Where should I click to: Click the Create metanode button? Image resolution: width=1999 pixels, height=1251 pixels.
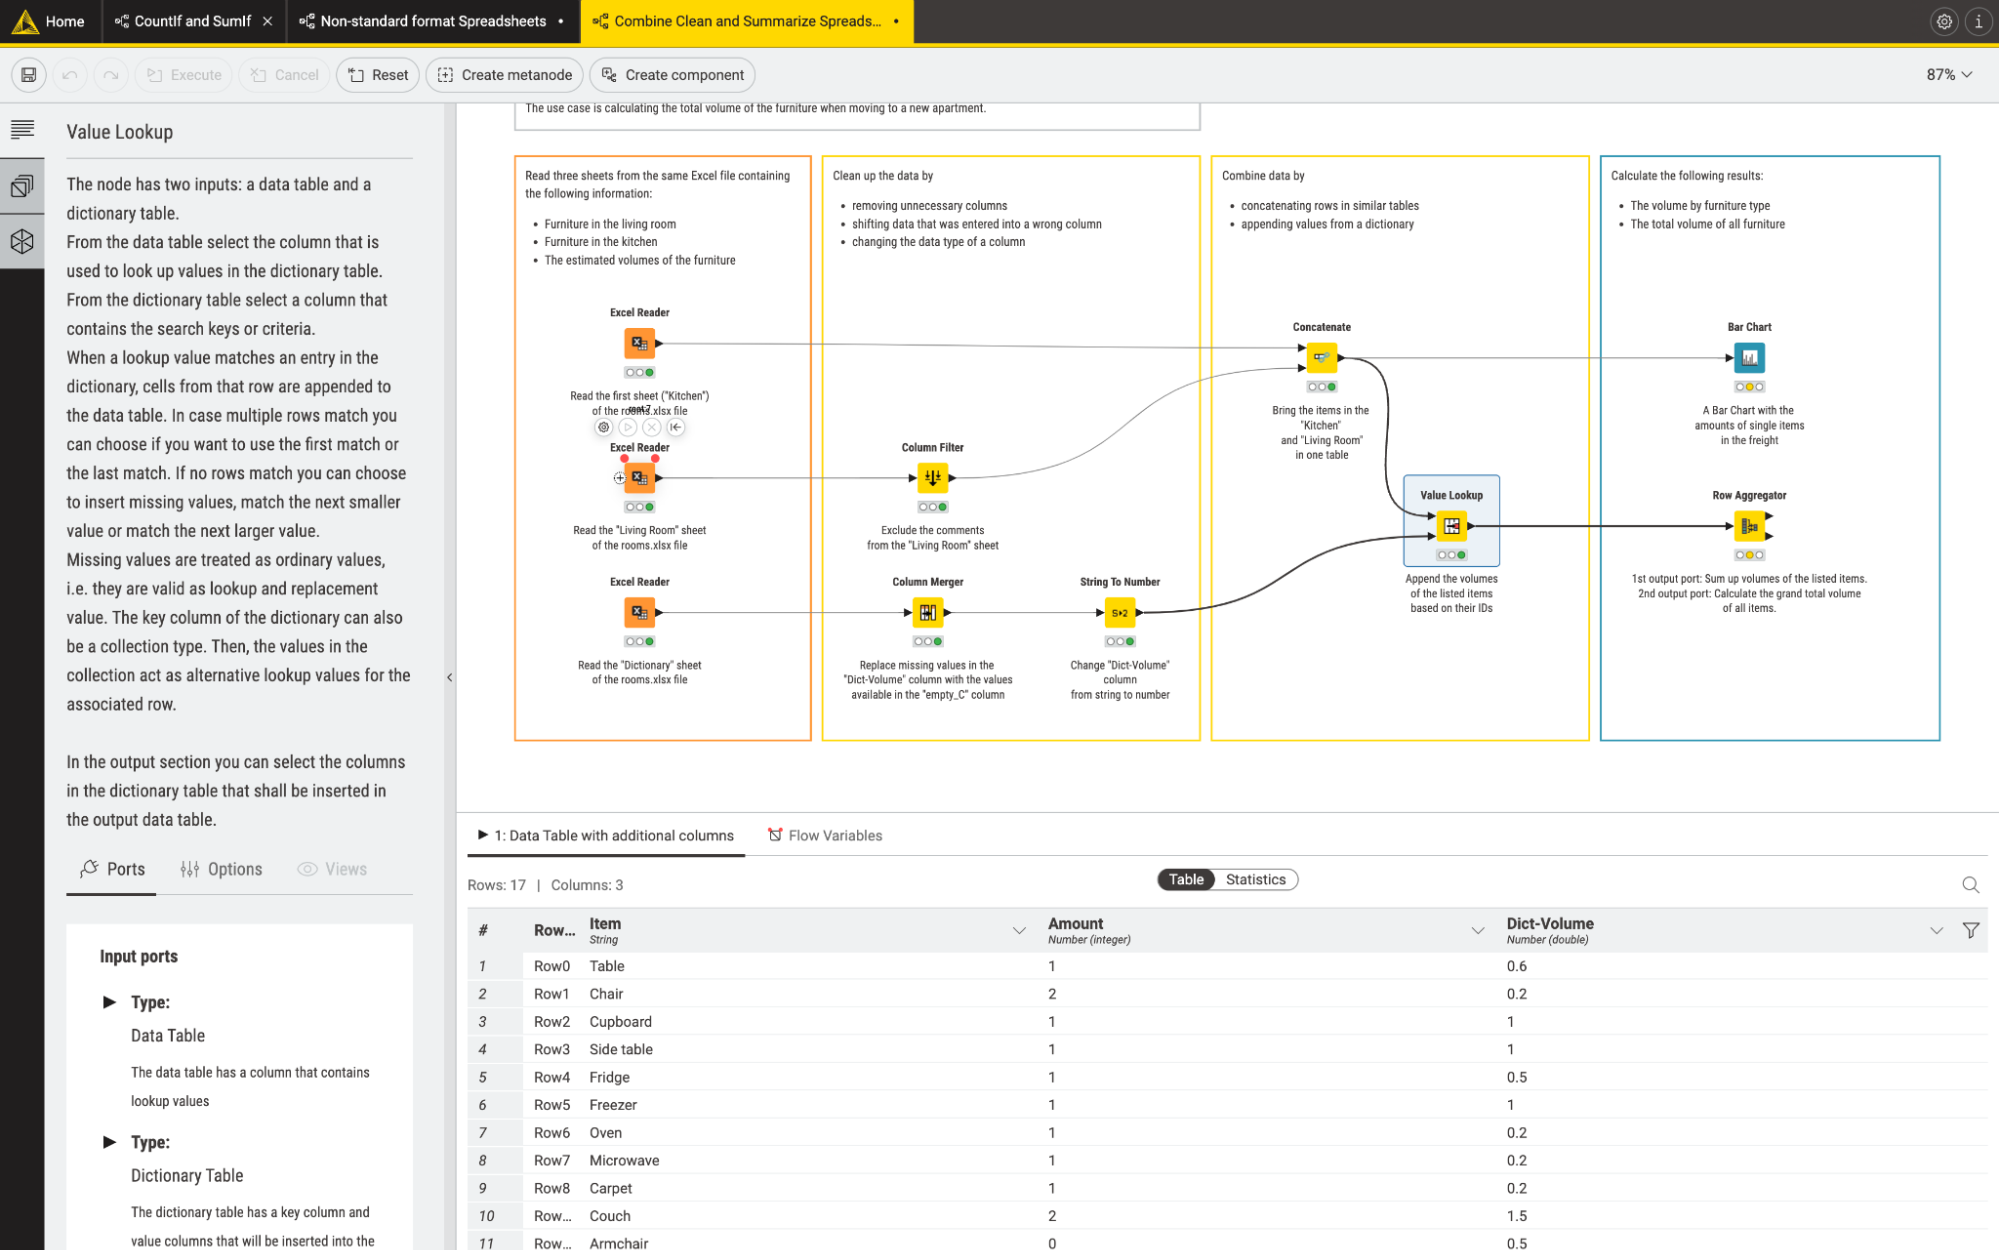505,75
